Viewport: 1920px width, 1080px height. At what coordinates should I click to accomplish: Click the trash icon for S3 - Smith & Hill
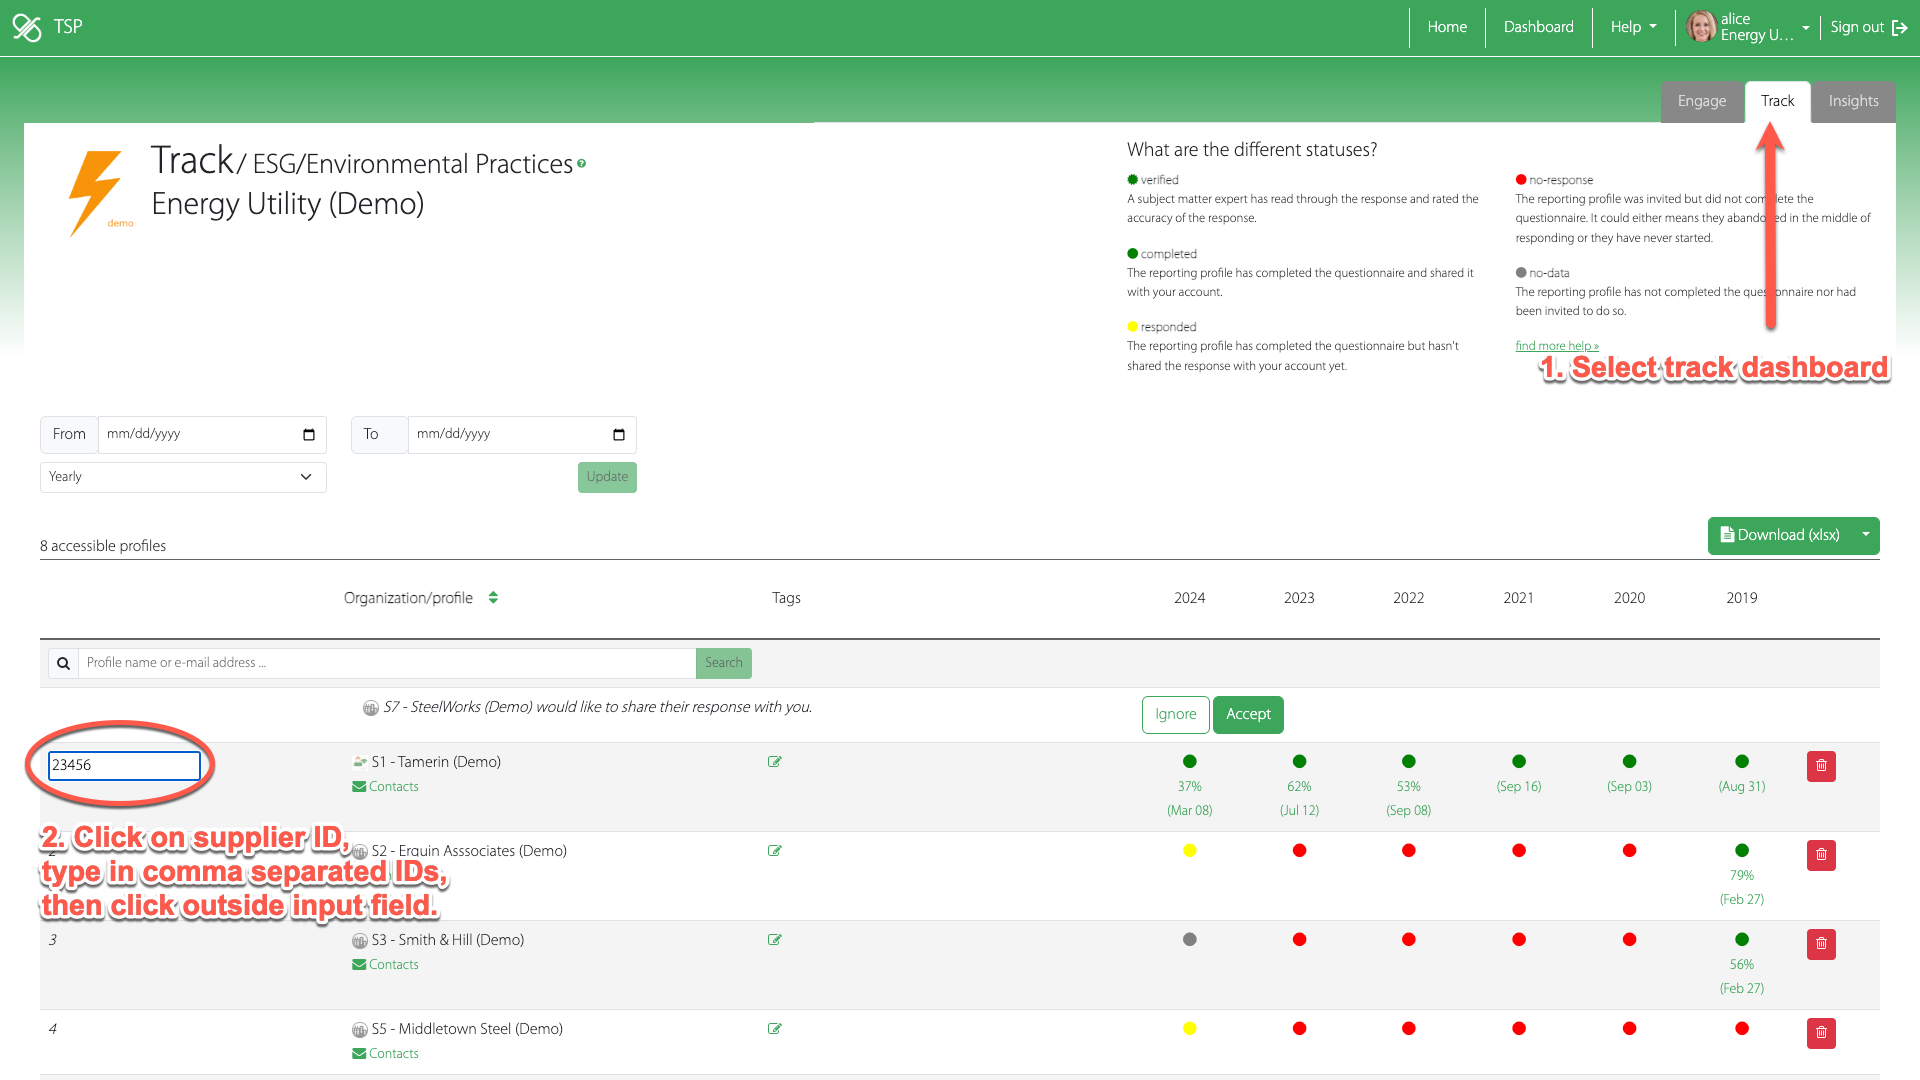[x=1821, y=944]
